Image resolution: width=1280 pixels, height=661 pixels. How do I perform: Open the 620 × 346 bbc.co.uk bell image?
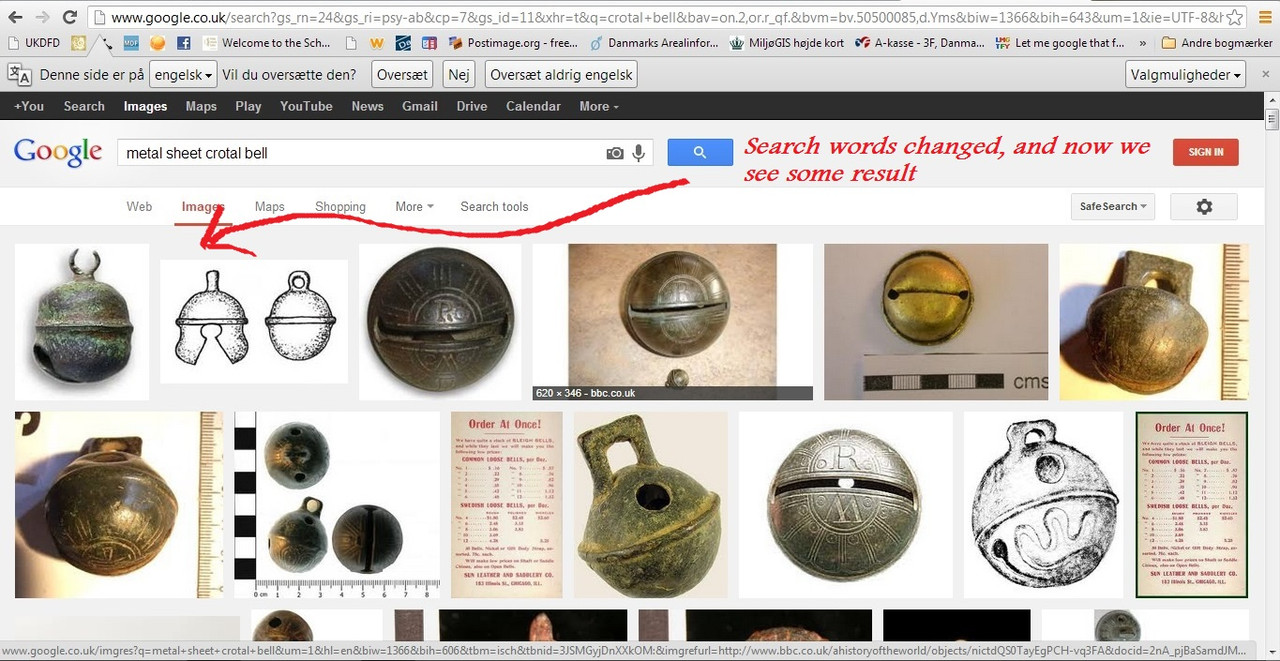point(672,322)
